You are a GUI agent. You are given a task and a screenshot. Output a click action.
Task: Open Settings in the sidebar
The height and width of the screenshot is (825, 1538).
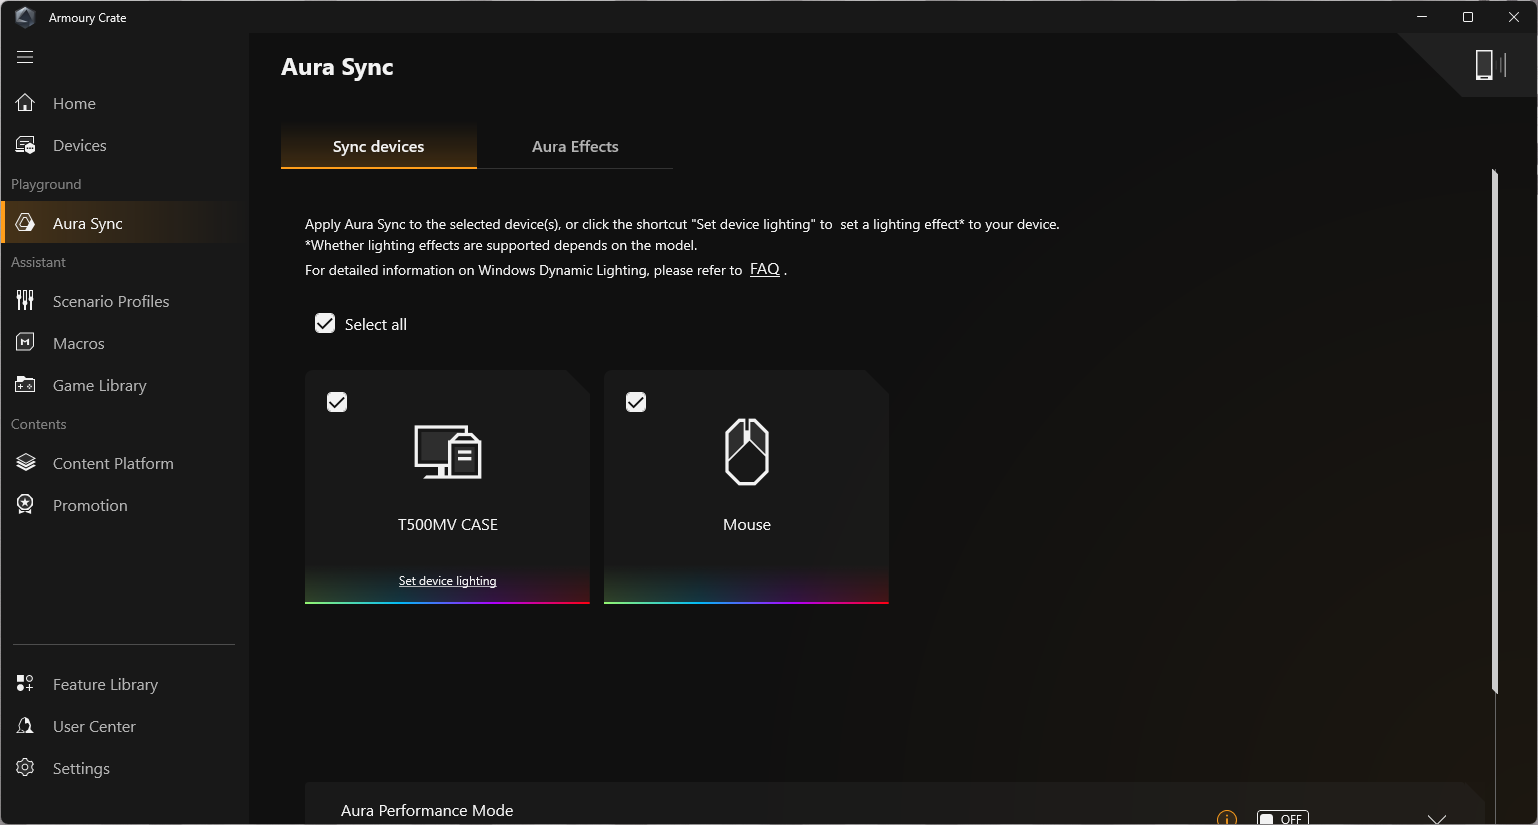[x=125, y=768]
